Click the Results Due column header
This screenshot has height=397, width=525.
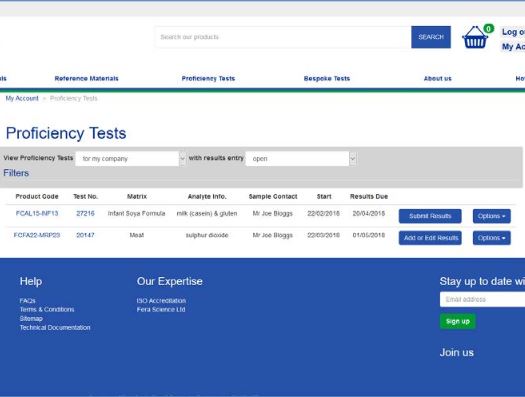pos(369,196)
